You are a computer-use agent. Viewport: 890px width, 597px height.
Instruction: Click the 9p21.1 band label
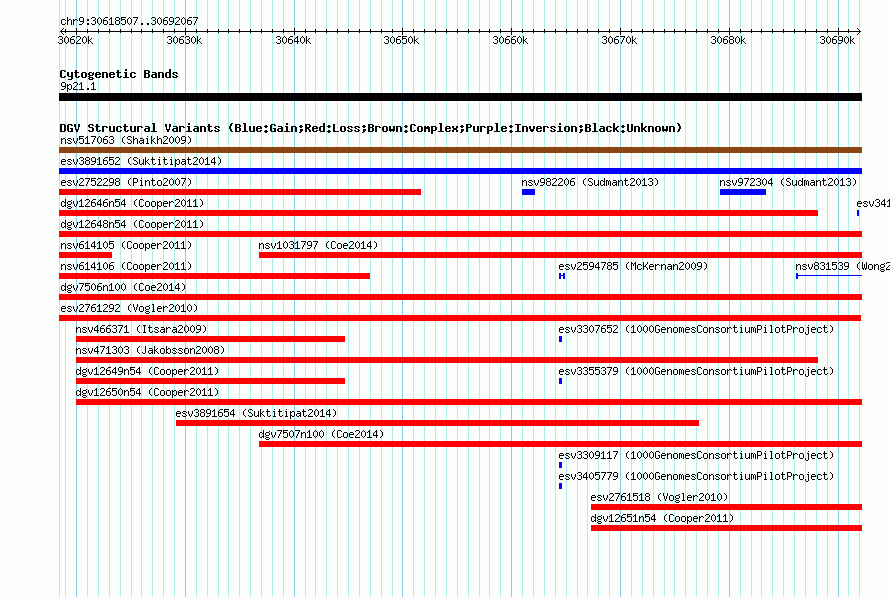click(78, 86)
